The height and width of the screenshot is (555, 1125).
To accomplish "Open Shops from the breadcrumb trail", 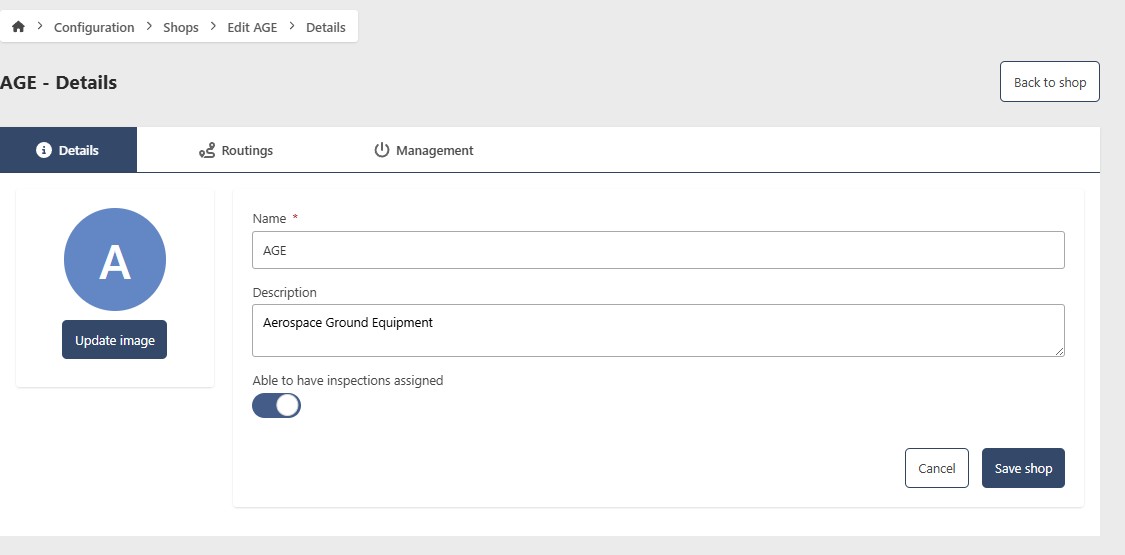I will pos(181,27).
